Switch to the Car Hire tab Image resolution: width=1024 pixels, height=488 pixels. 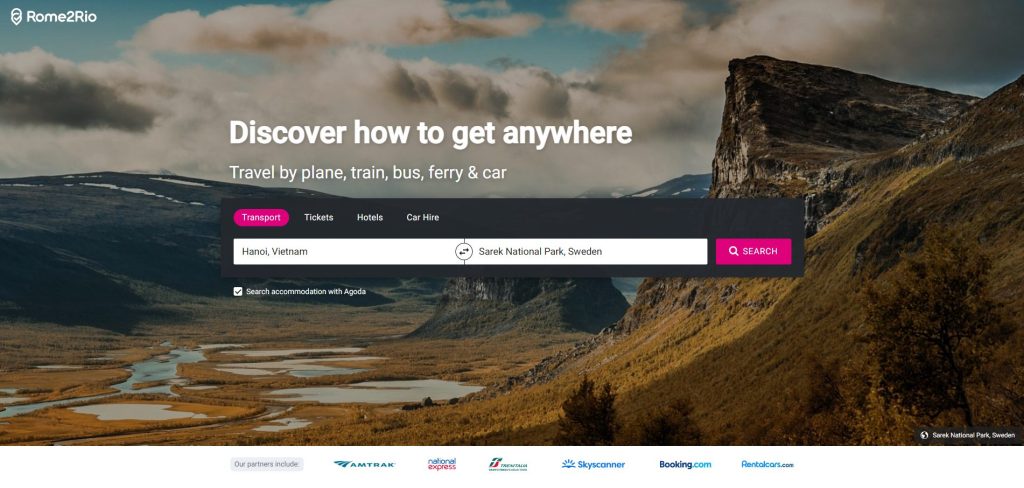[423, 218]
